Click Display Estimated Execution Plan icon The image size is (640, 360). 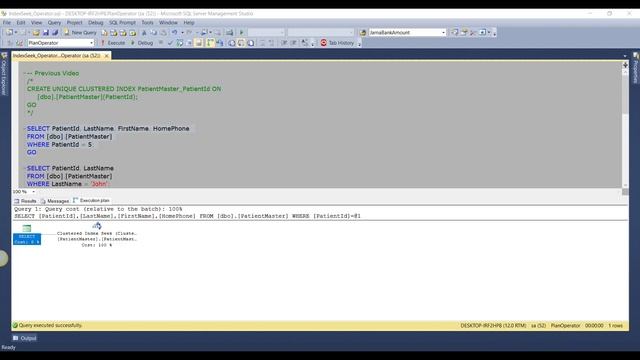point(180,43)
